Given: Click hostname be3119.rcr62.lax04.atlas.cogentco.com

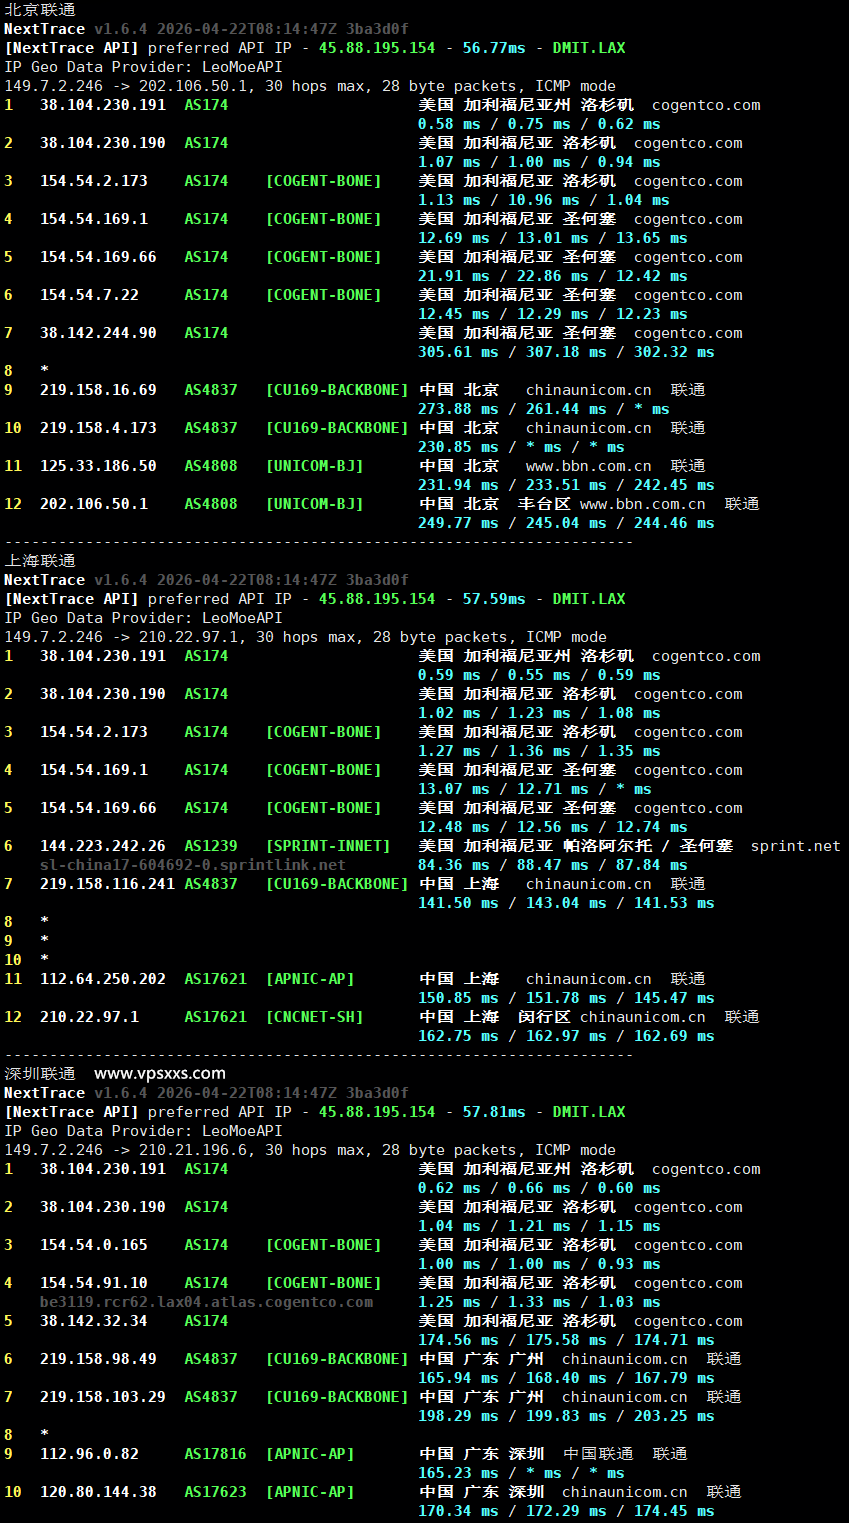Looking at the screenshot, I should tap(206, 1302).
